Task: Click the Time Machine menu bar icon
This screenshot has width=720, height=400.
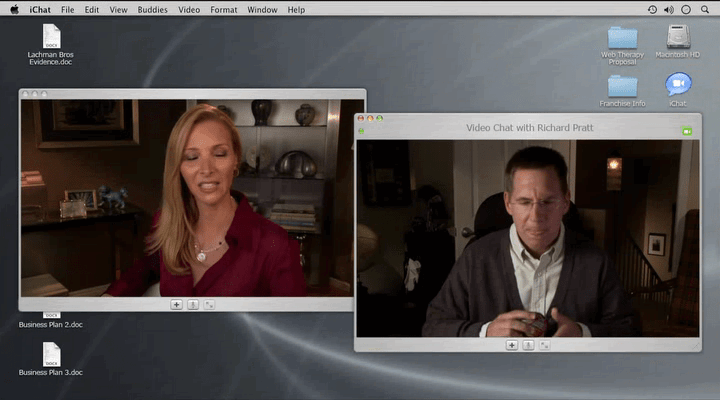Action: point(652,9)
